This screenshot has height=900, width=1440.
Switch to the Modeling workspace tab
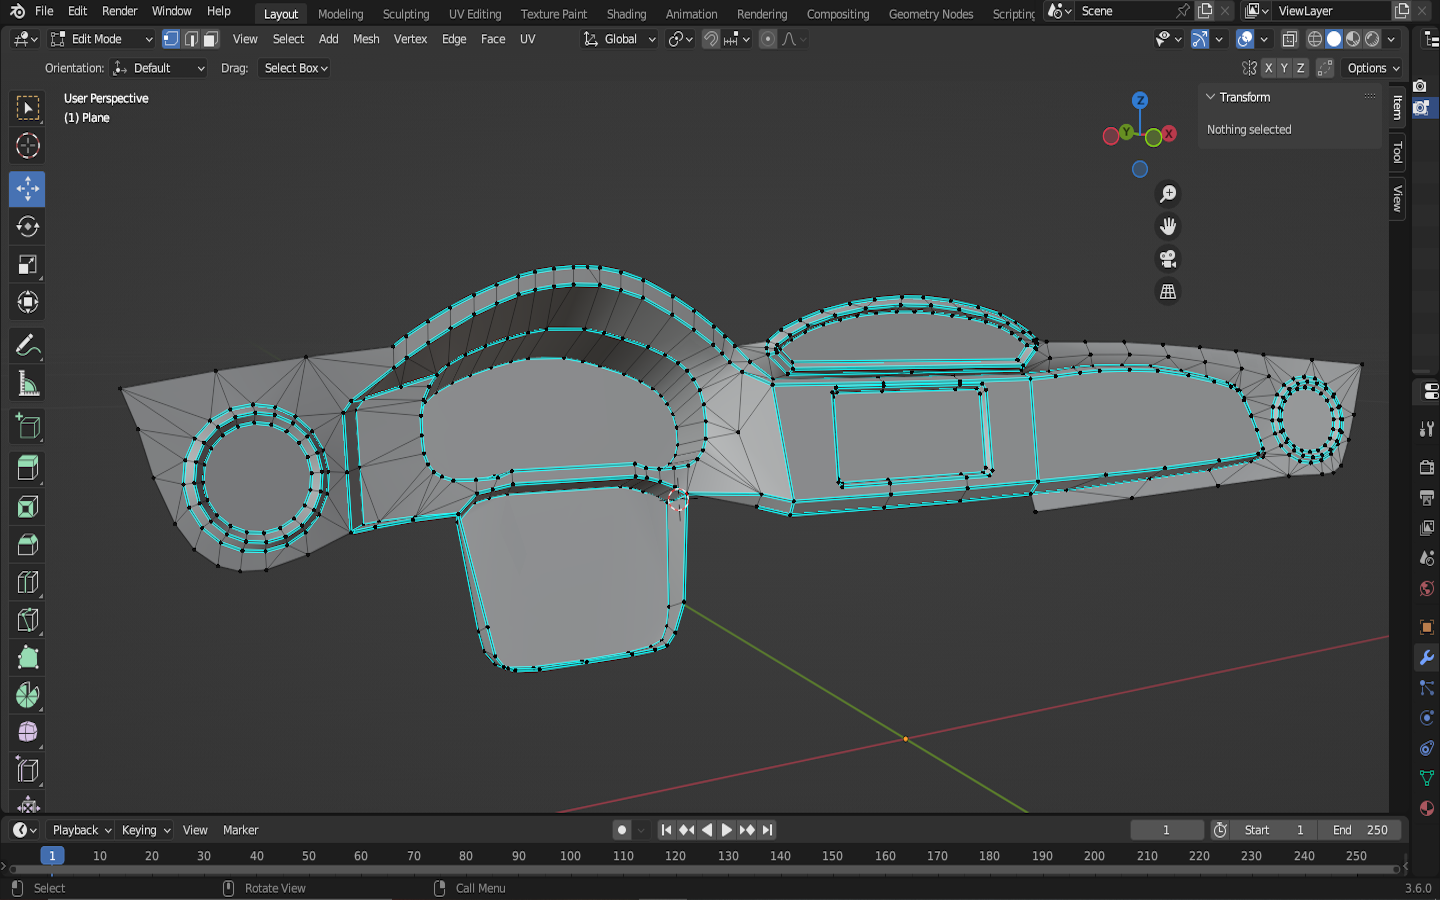(x=341, y=14)
